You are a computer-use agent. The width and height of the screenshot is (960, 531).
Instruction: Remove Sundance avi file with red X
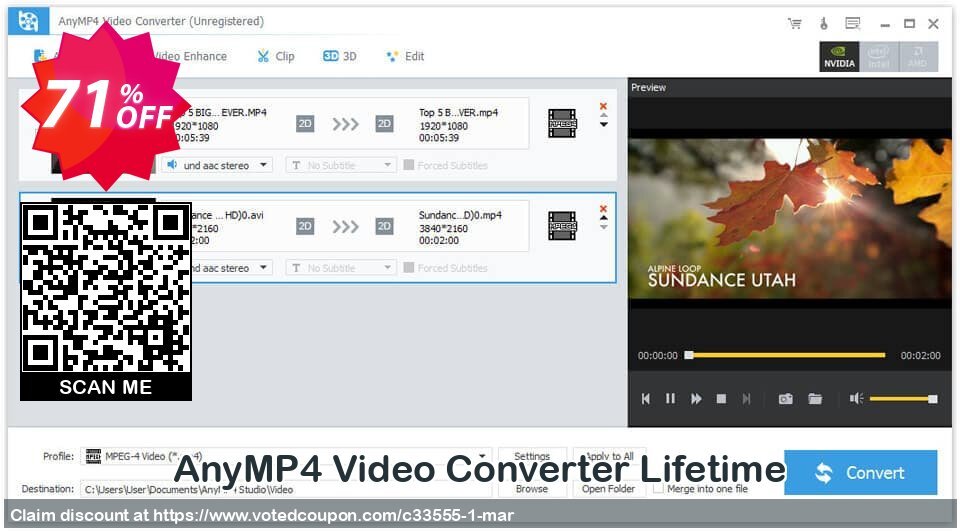603,209
